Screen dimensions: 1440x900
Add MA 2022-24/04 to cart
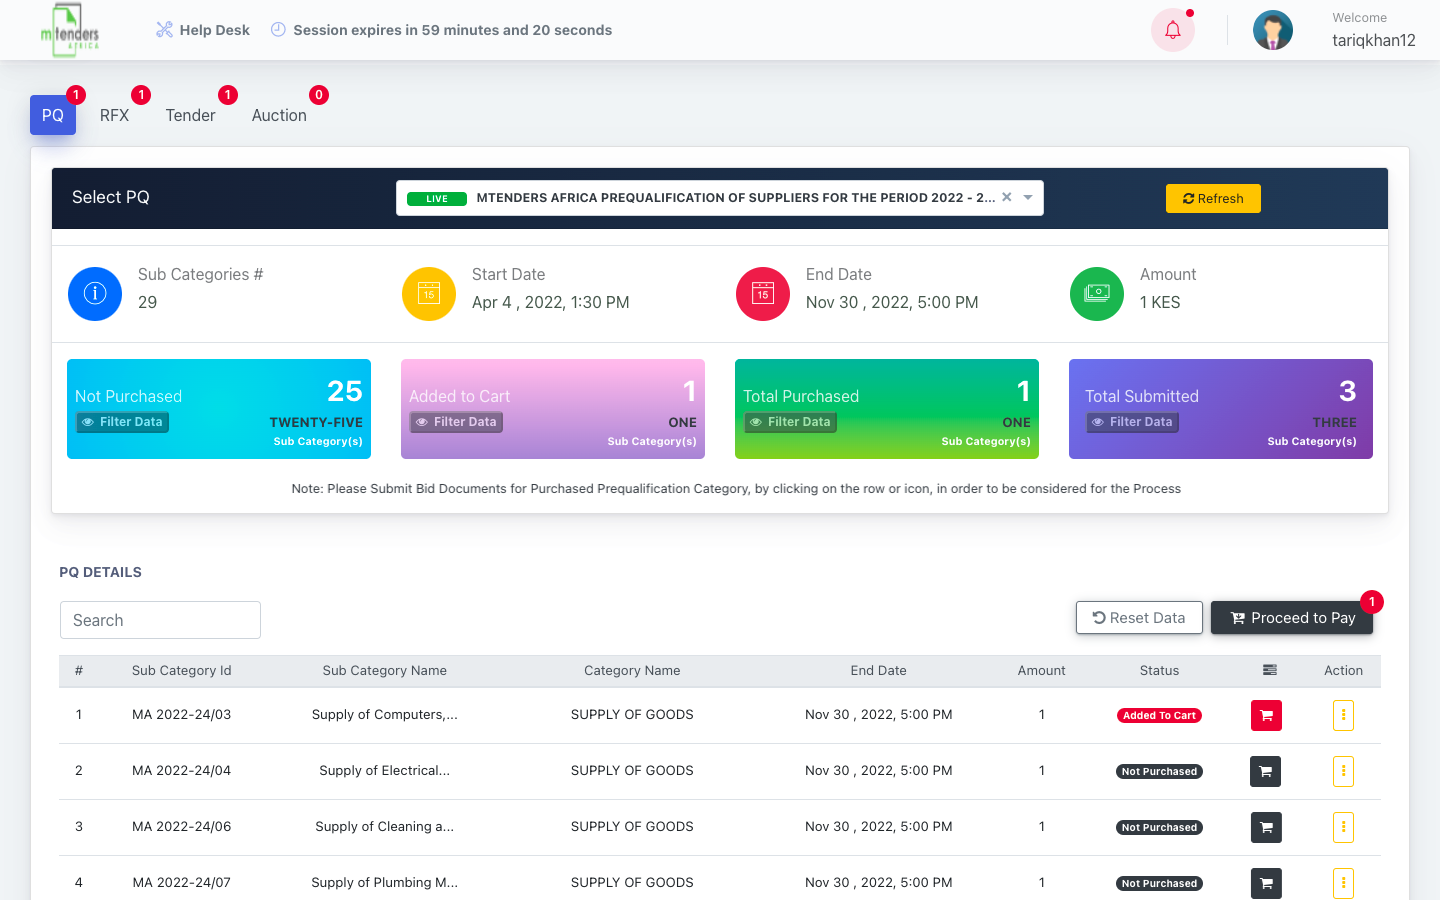1266,771
